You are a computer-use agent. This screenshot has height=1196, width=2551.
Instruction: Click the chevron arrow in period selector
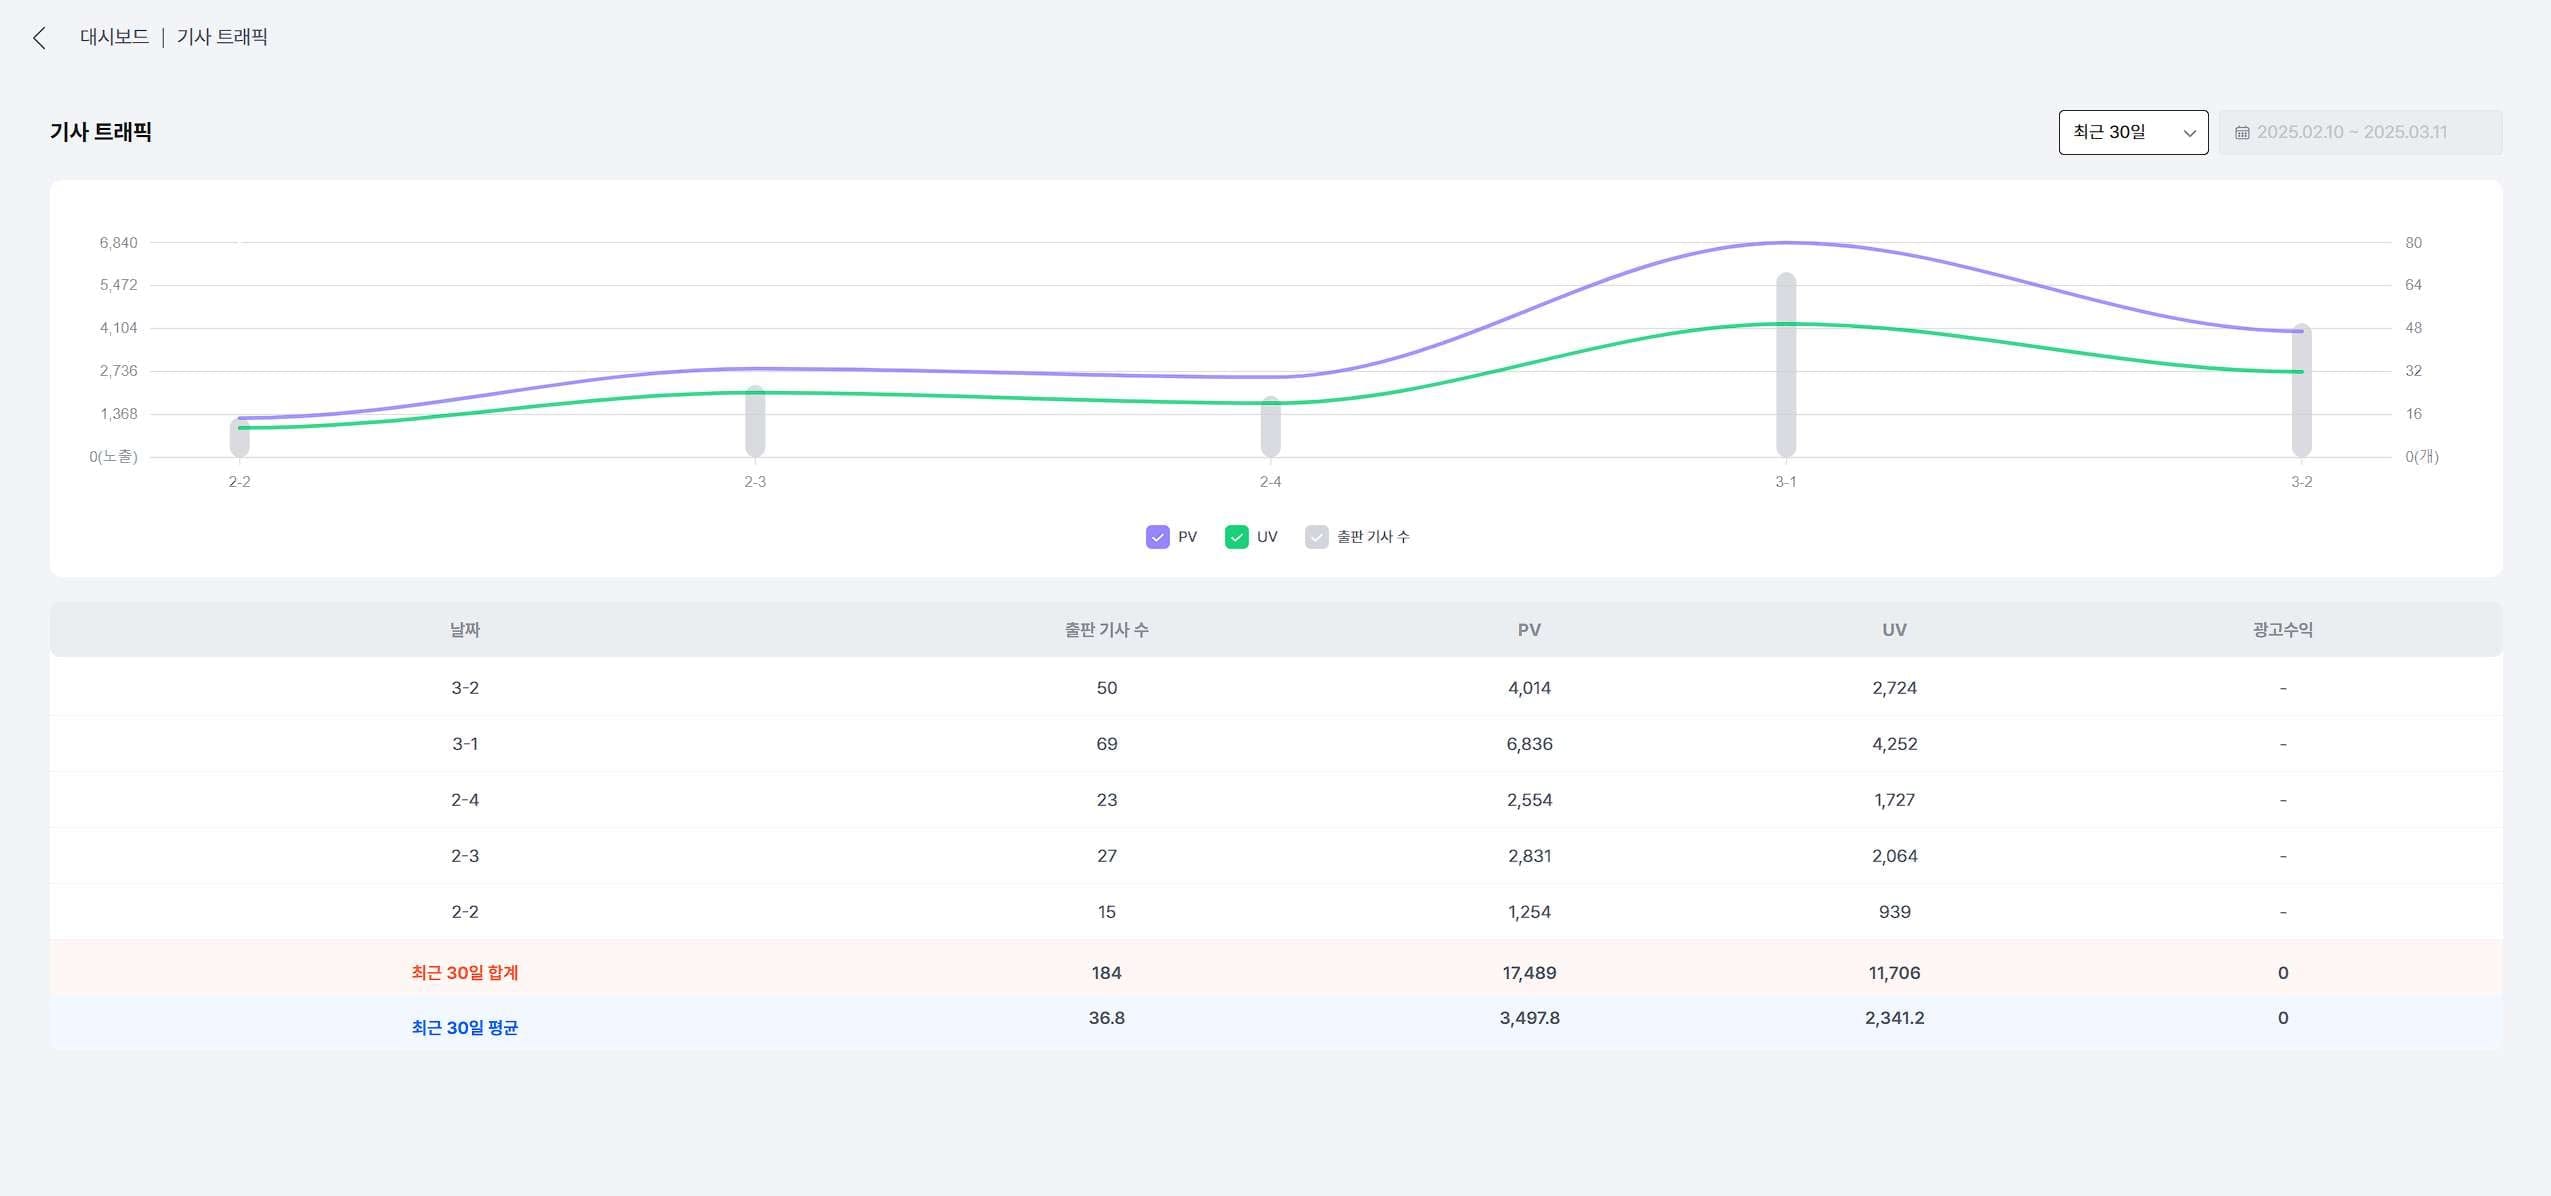(x=2189, y=133)
